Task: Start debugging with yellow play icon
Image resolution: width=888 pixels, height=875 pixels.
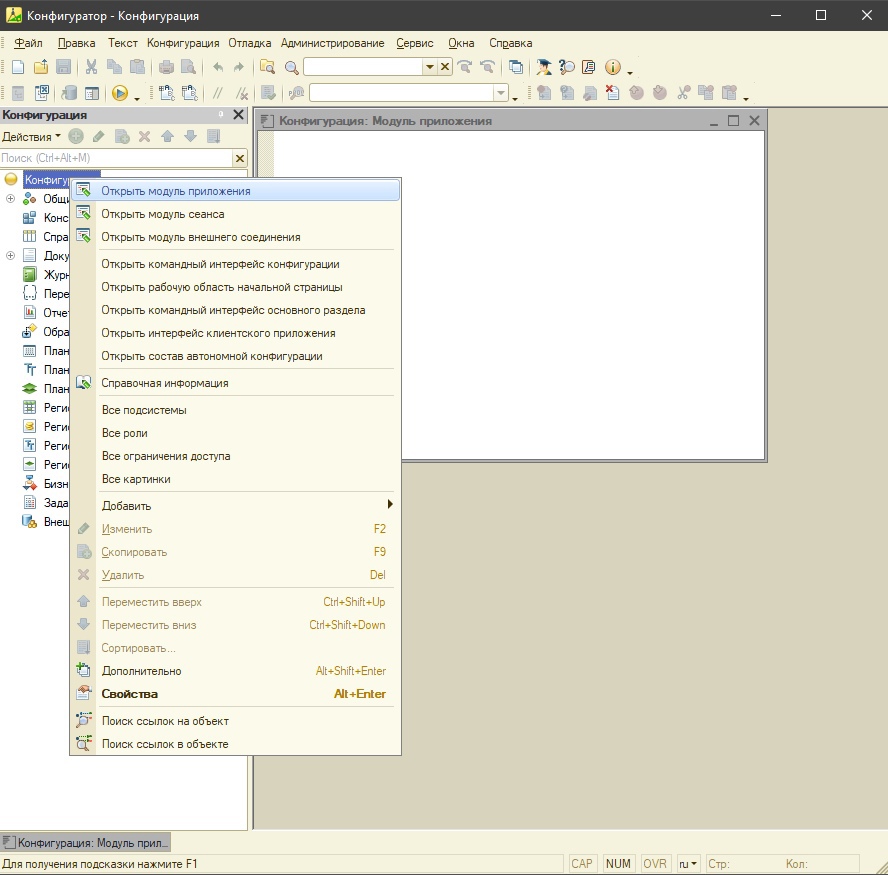Action: 119,93
